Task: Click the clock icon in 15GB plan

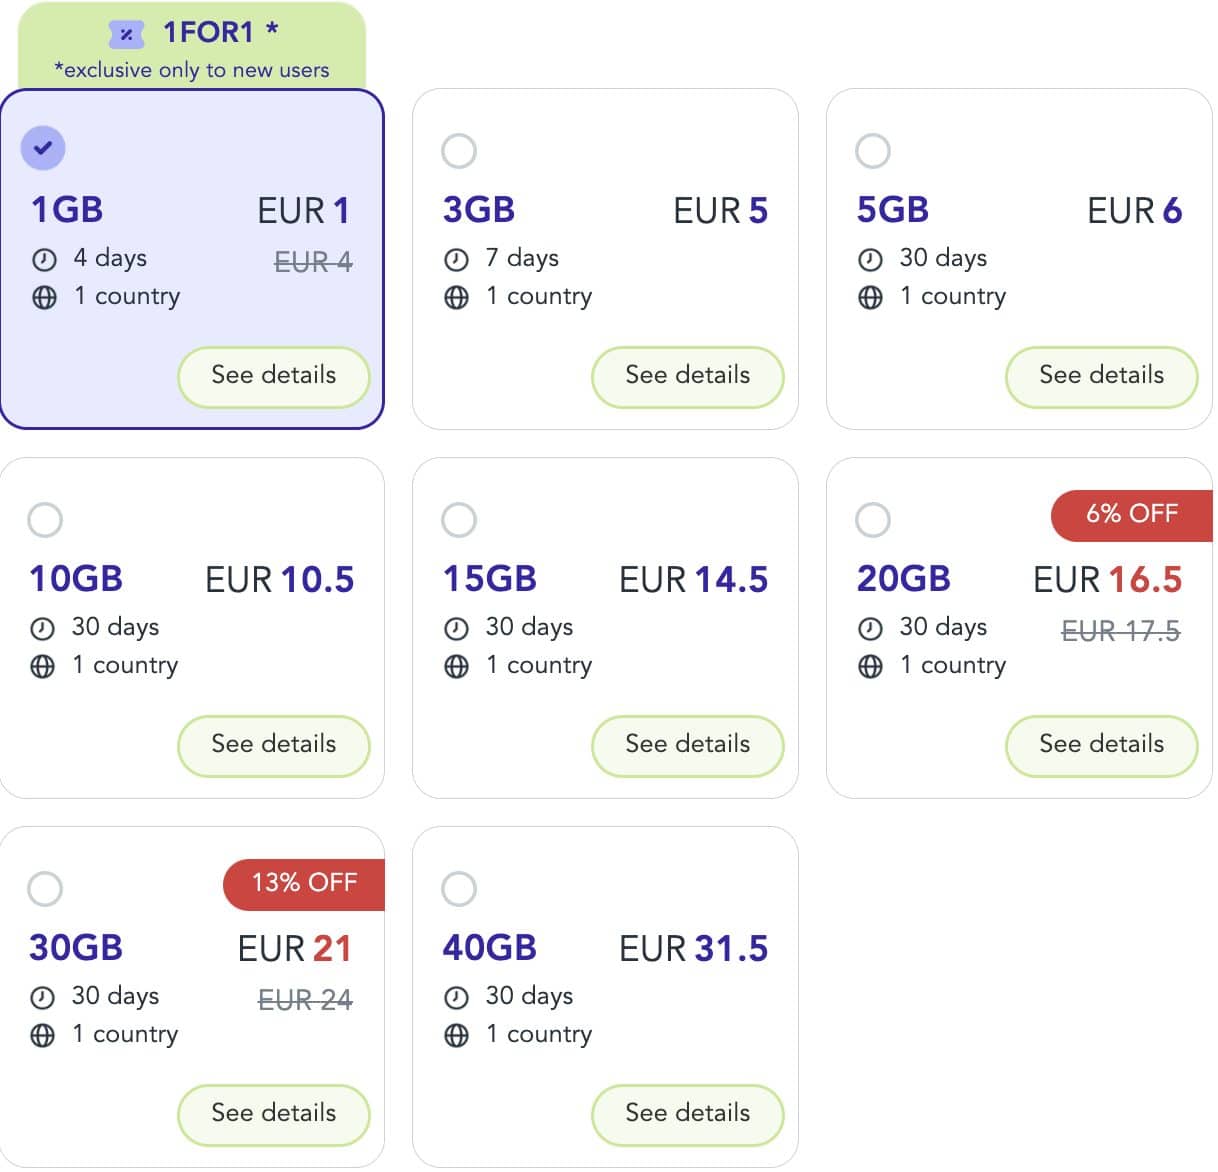Action: [x=456, y=629]
